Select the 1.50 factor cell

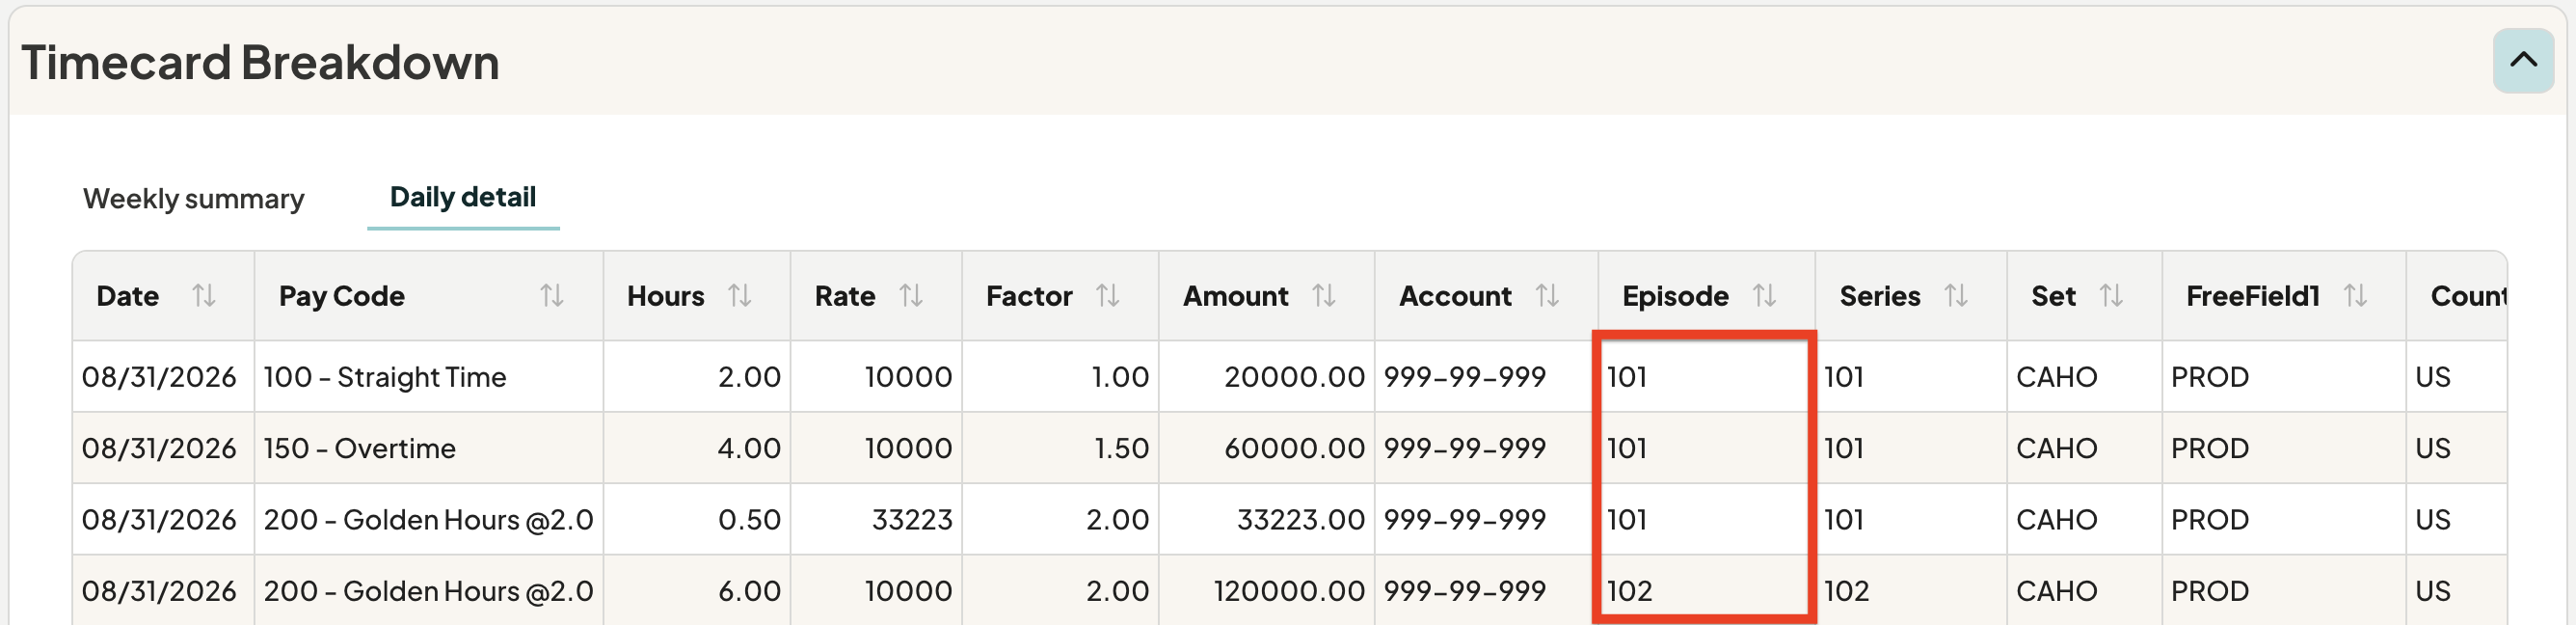click(x=1060, y=448)
